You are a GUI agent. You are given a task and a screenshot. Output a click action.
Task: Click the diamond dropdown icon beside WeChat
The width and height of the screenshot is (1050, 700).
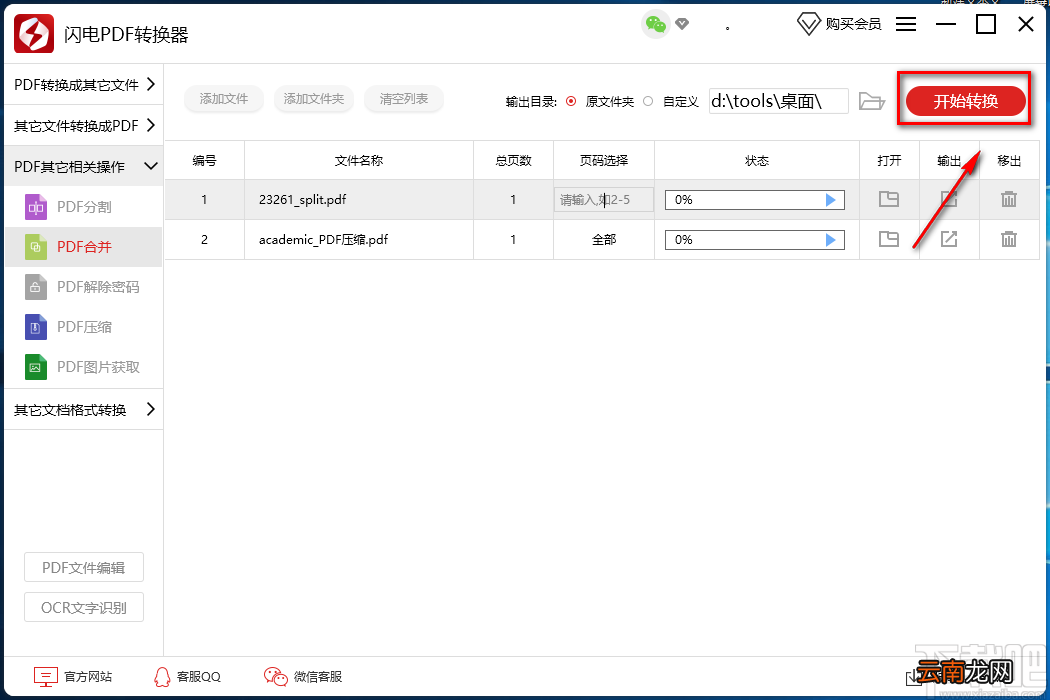click(x=682, y=24)
